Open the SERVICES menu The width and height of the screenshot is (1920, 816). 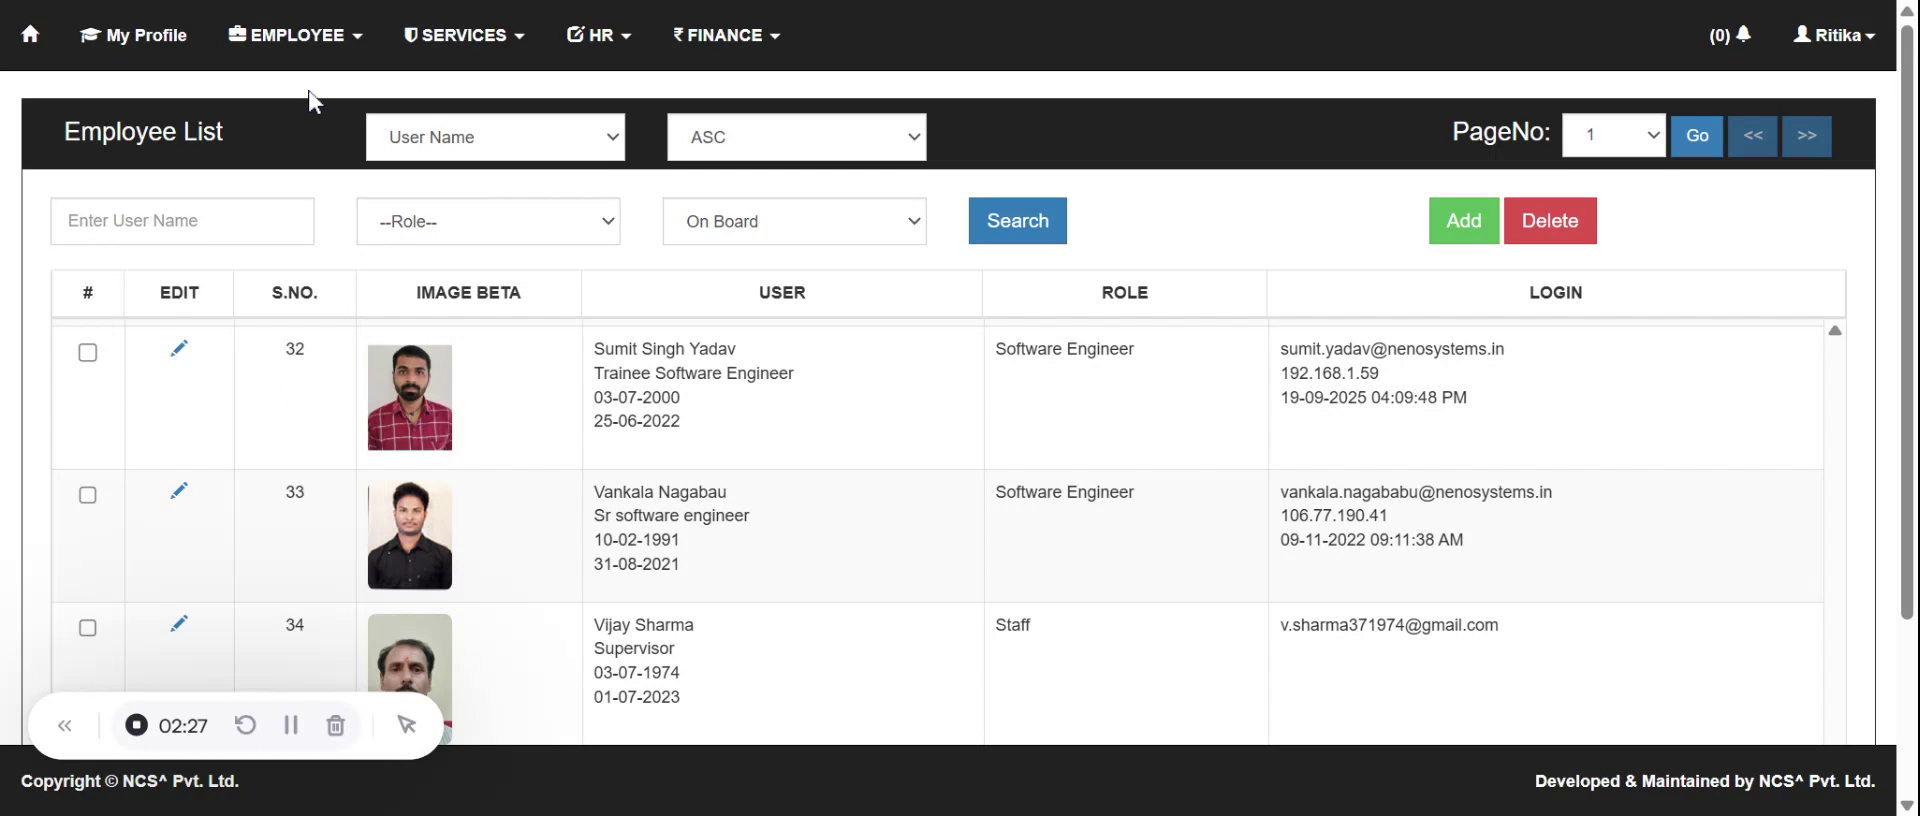[x=464, y=35]
